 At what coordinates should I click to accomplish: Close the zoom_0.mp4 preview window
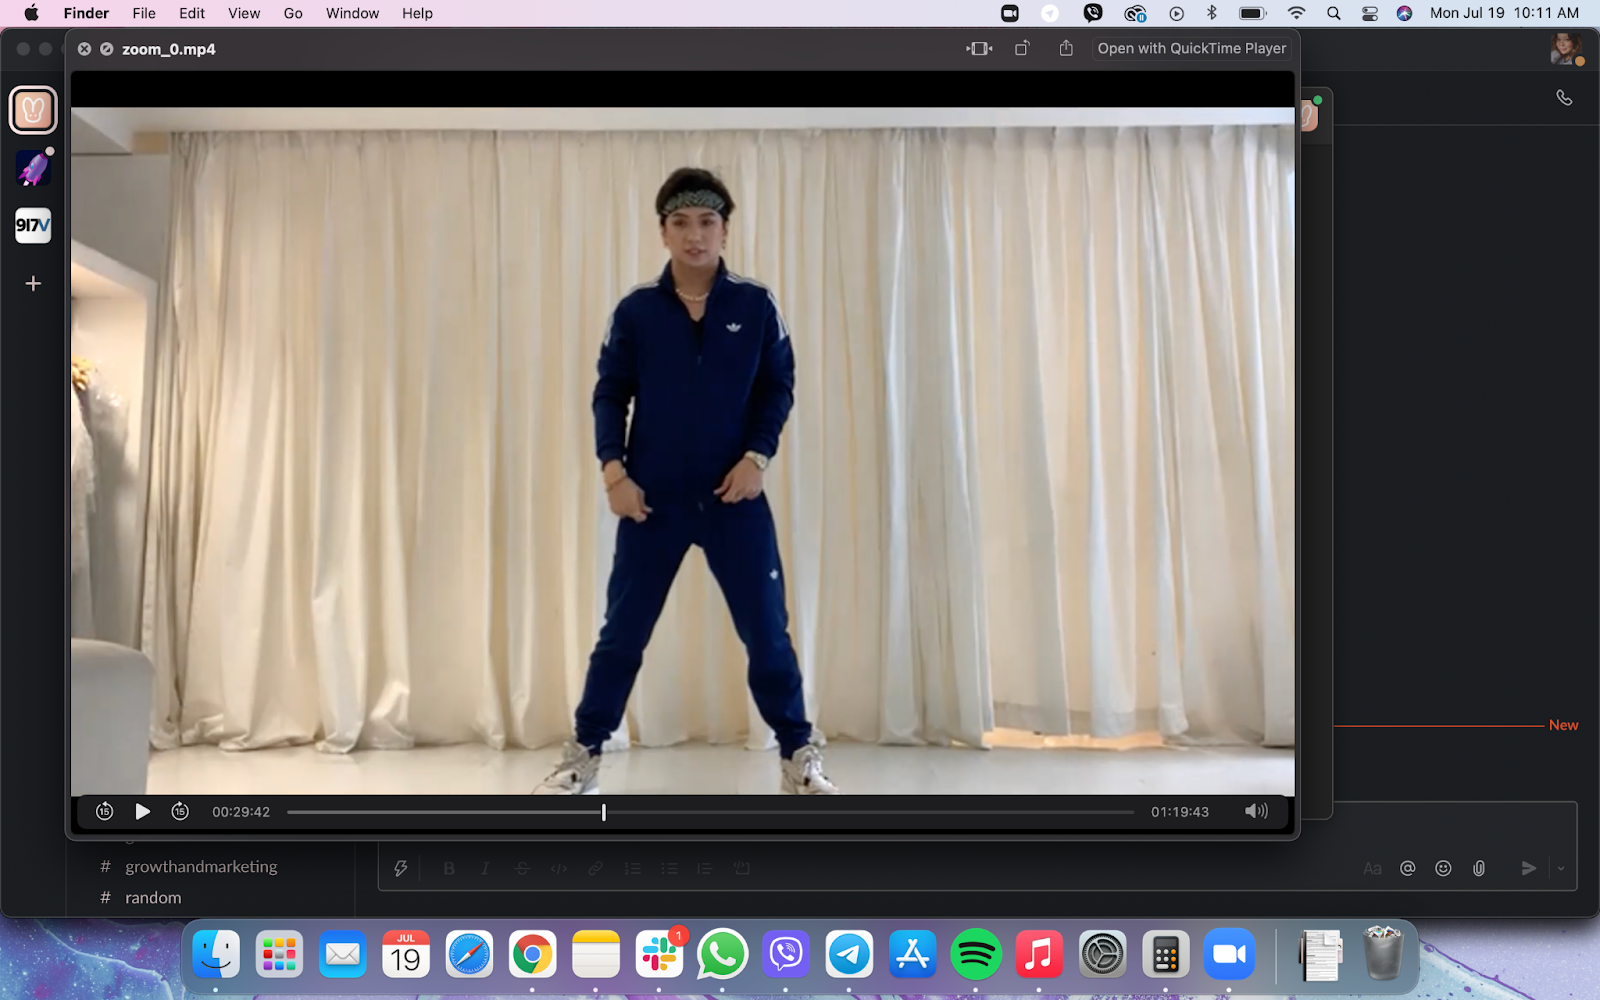(x=85, y=49)
